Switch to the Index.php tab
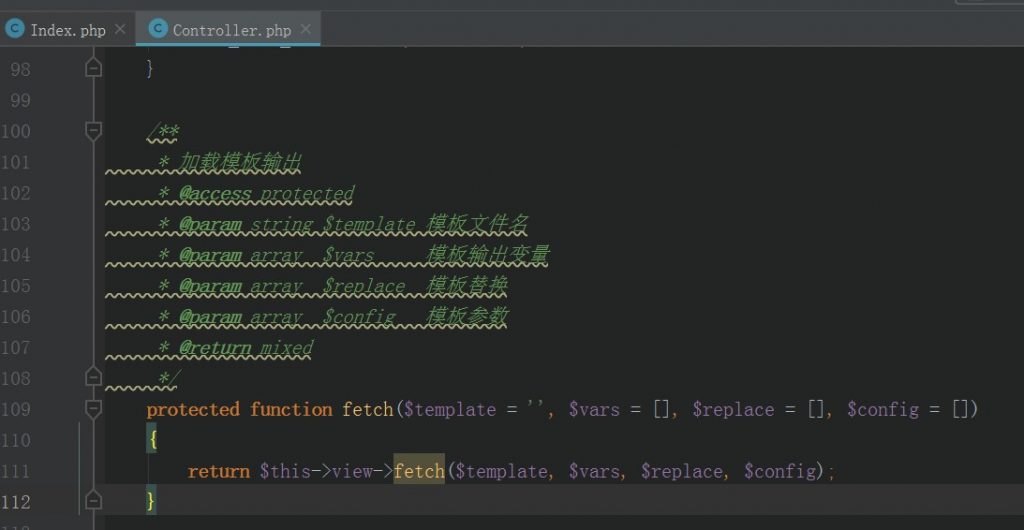 67,30
